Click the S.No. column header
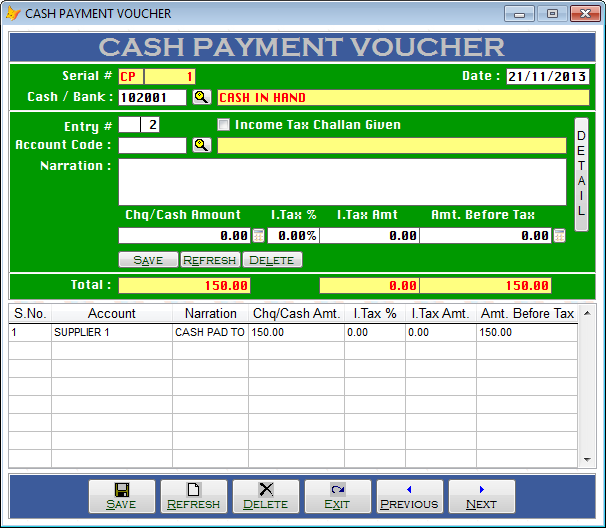The width and height of the screenshot is (606, 528). tap(30, 313)
